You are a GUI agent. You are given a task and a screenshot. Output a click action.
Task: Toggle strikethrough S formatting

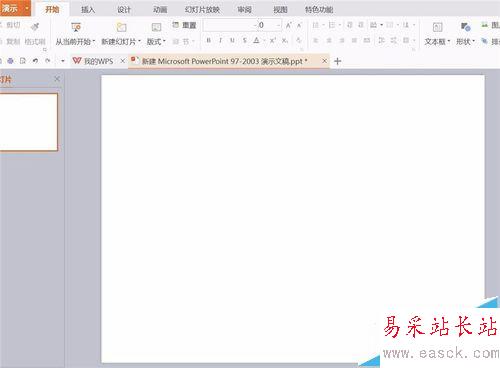coord(245,40)
